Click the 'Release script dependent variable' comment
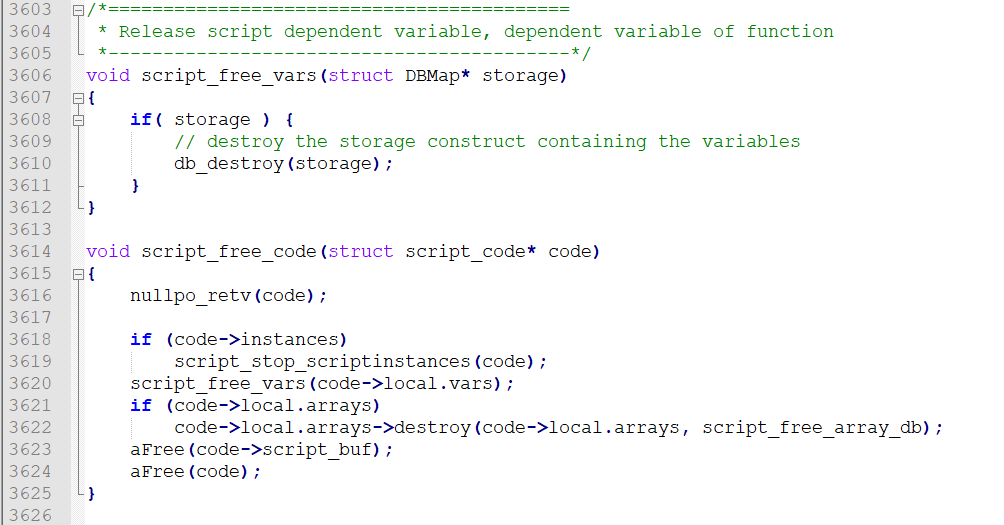This screenshot has height=525, width=1004. click(x=466, y=32)
